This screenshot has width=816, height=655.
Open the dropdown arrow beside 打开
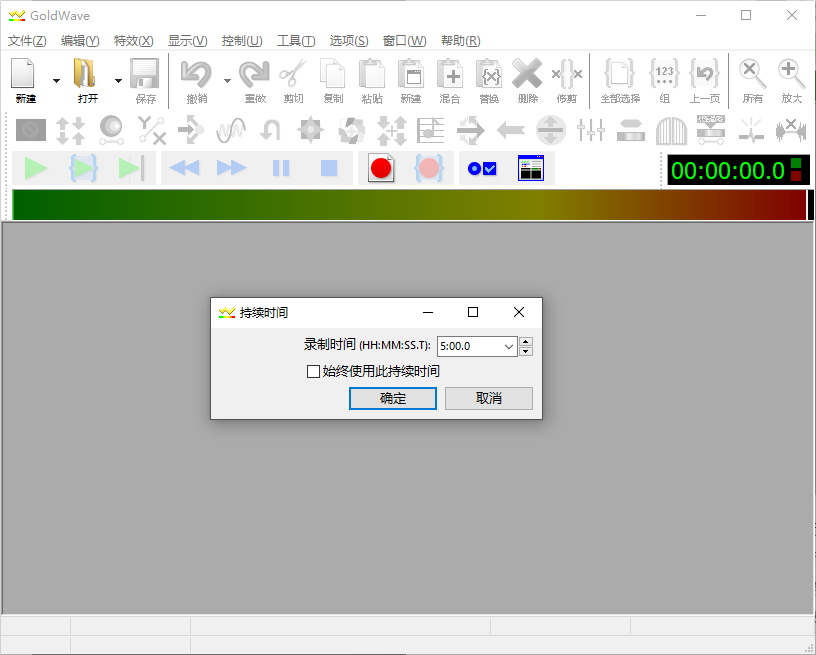[x=118, y=81]
